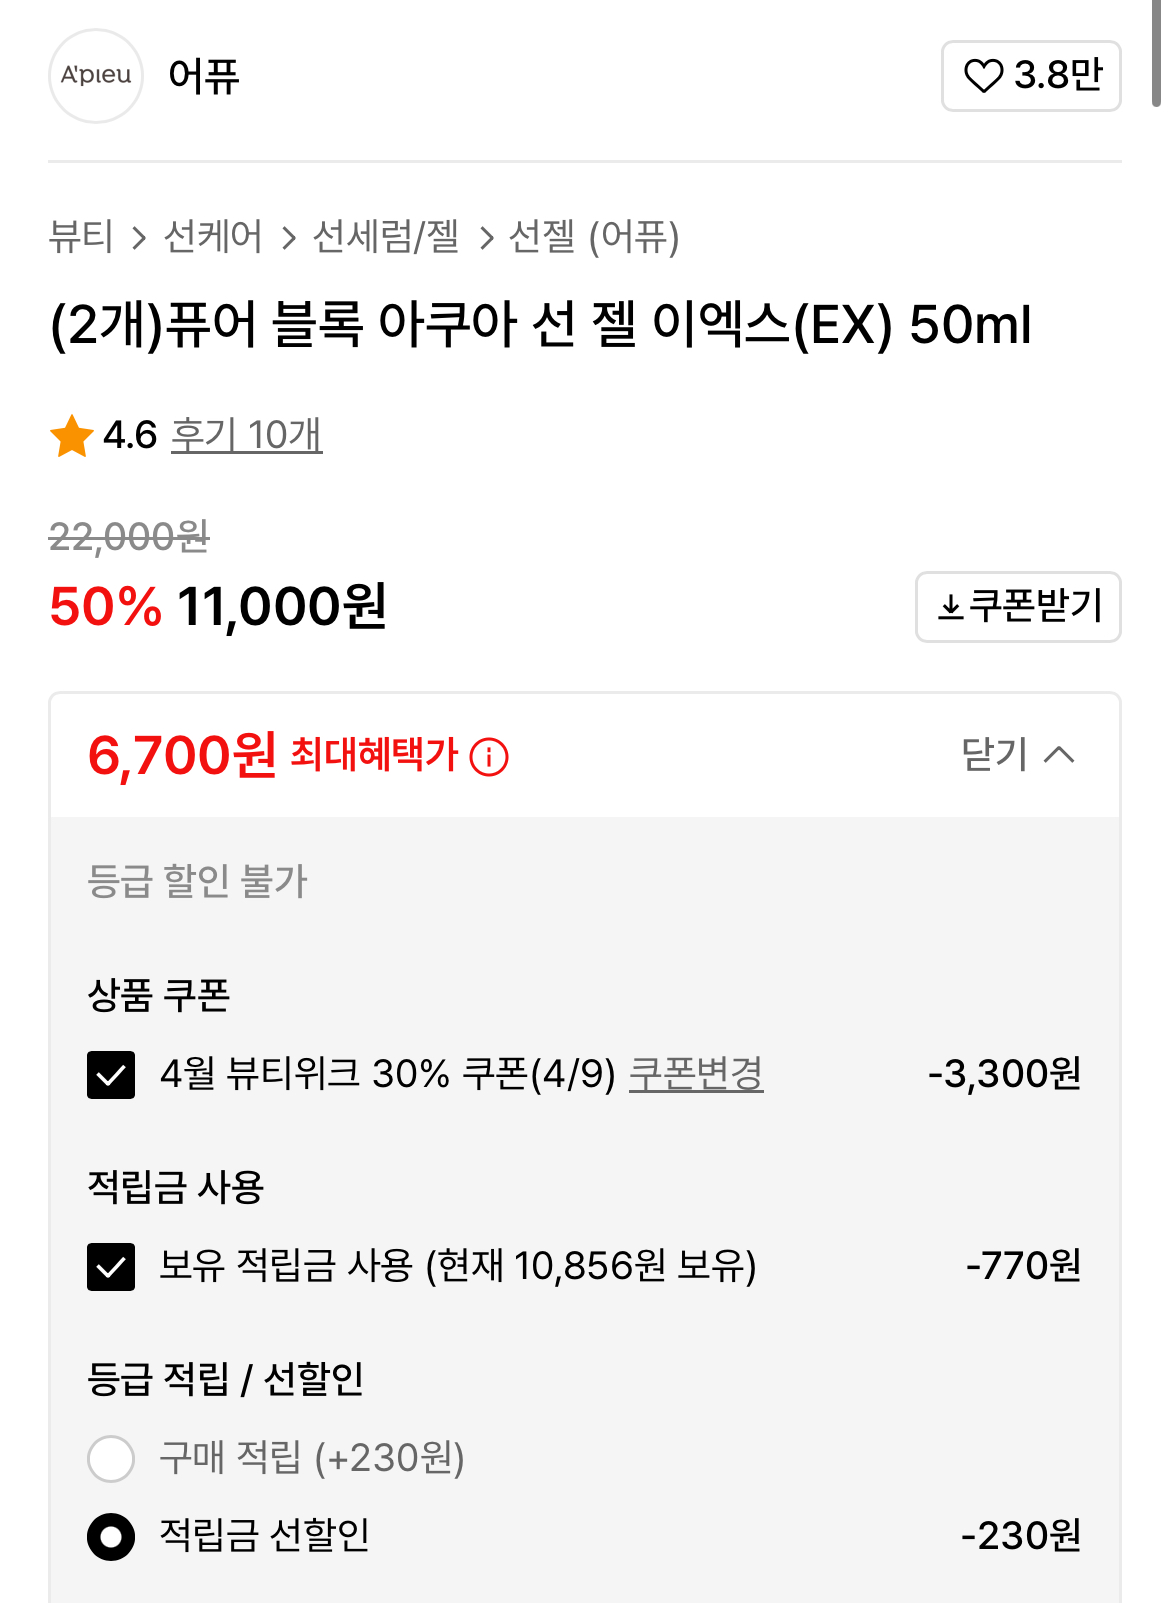Viewport: 1170px width, 1603px height.
Task: Click the 쿠폰변경 link
Action: pos(696,1074)
